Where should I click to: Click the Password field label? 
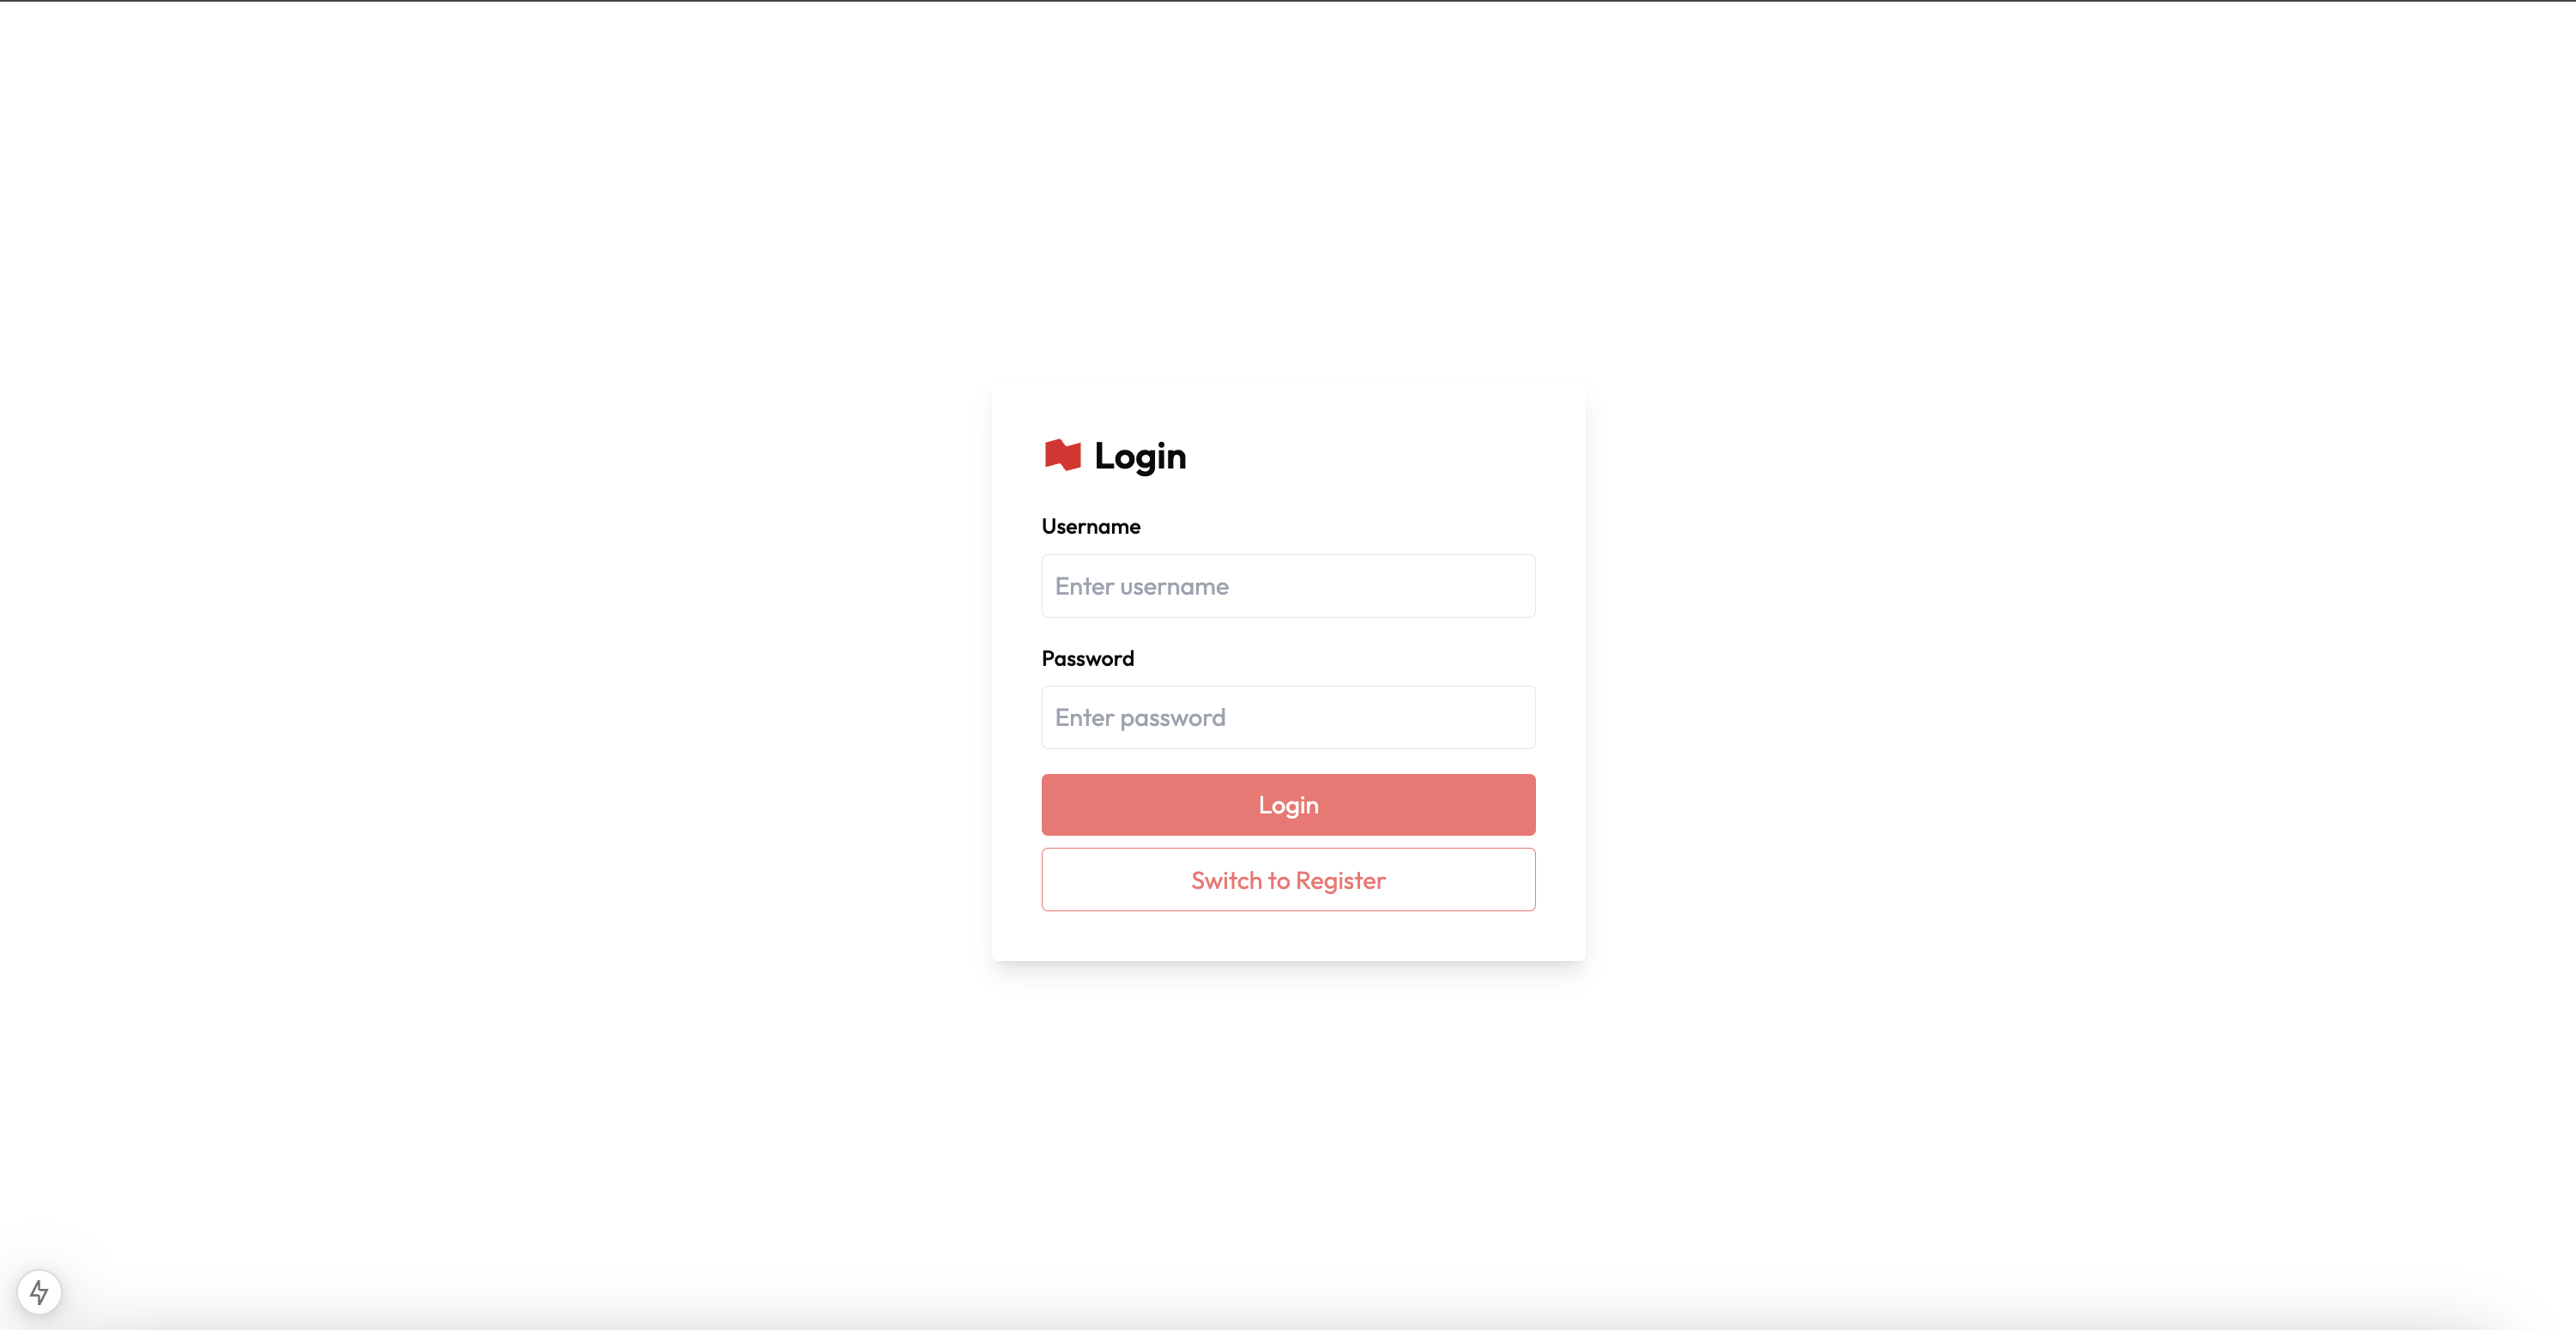1088,658
